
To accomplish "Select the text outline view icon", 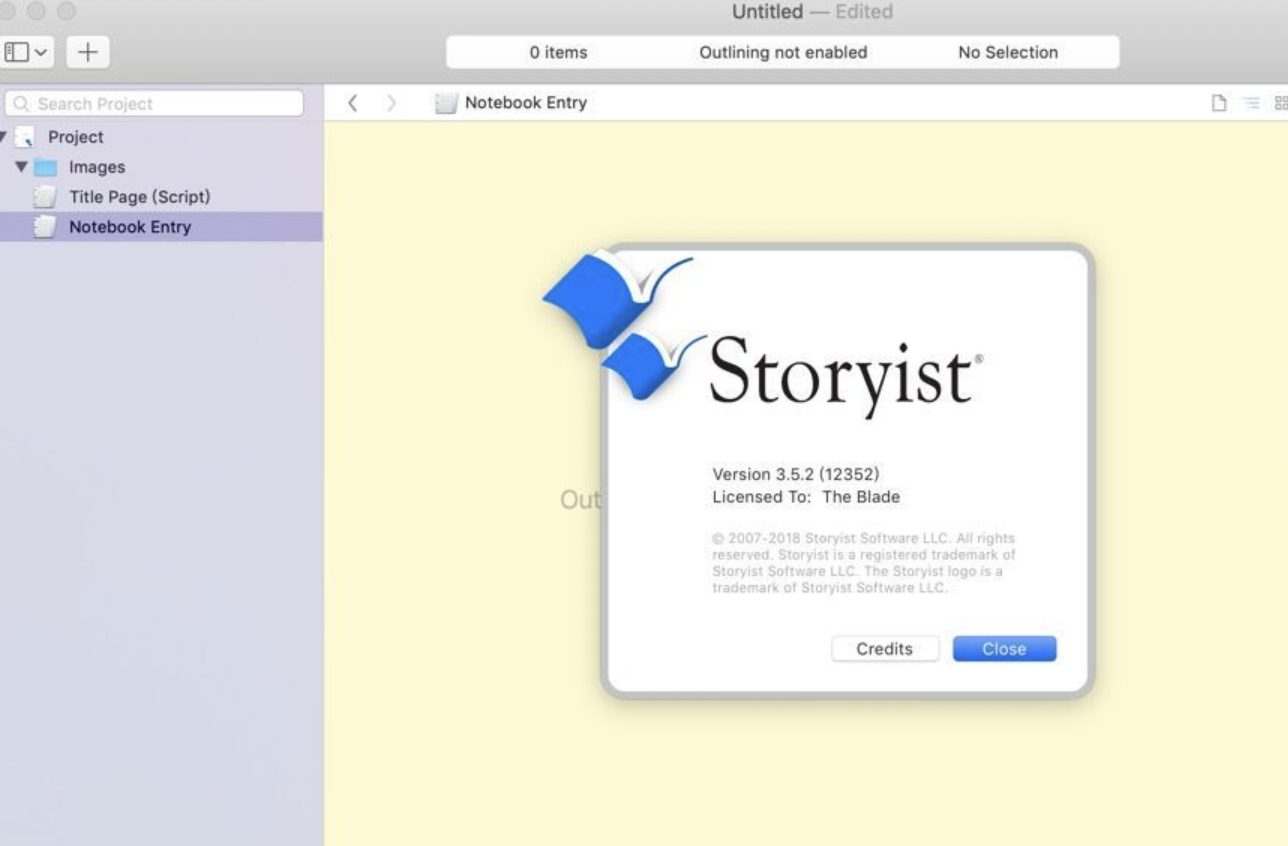I will (x=1248, y=102).
